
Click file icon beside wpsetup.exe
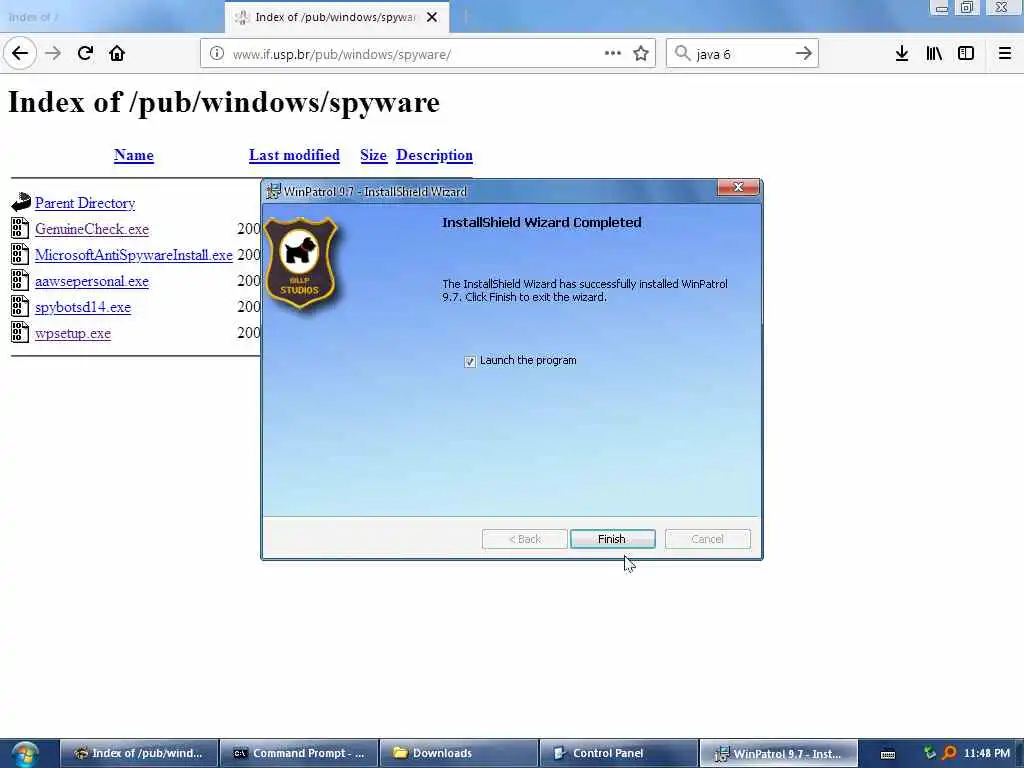click(x=20, y=332)
